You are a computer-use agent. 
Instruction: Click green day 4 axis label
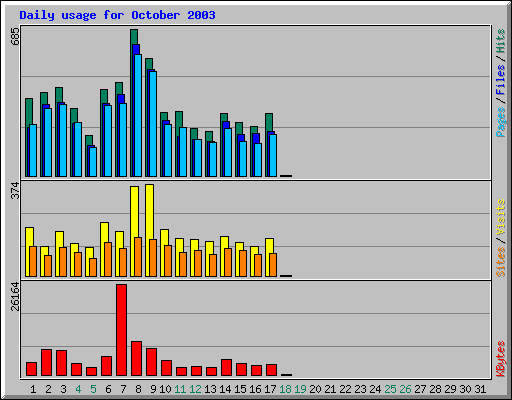(x=78, y=389)
